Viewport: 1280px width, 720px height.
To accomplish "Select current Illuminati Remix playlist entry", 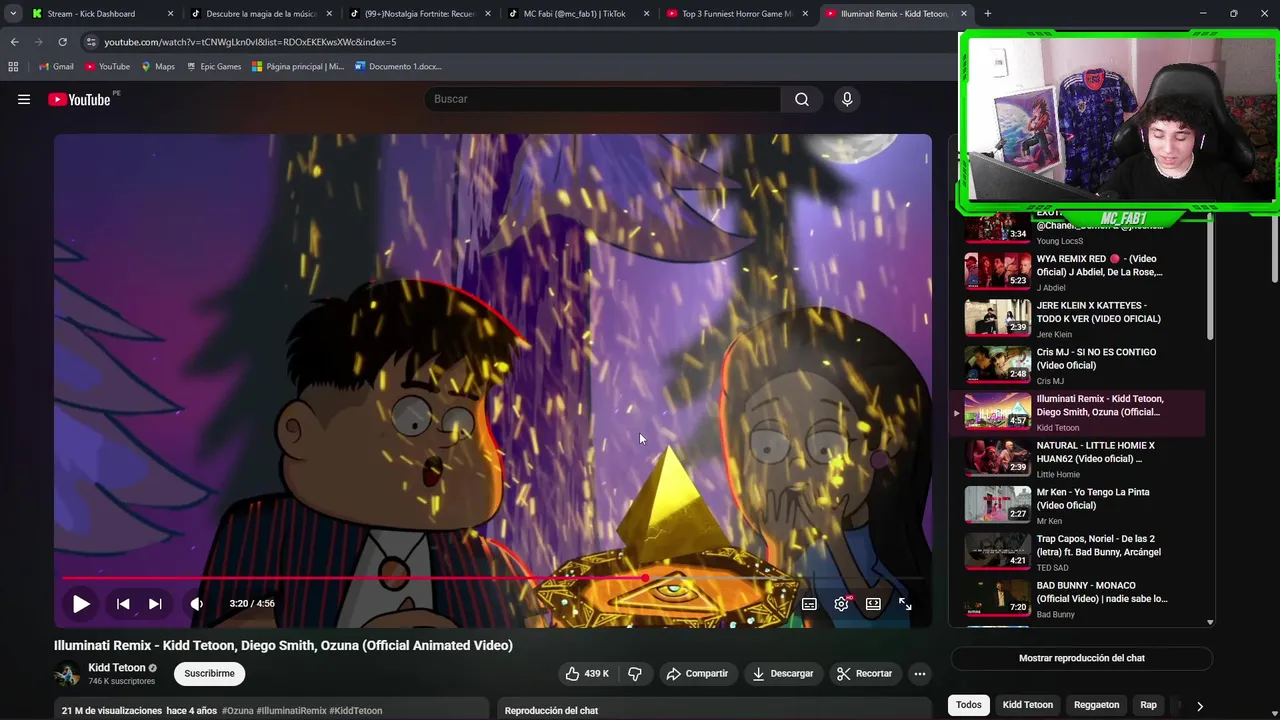I will coord(1085,412).
